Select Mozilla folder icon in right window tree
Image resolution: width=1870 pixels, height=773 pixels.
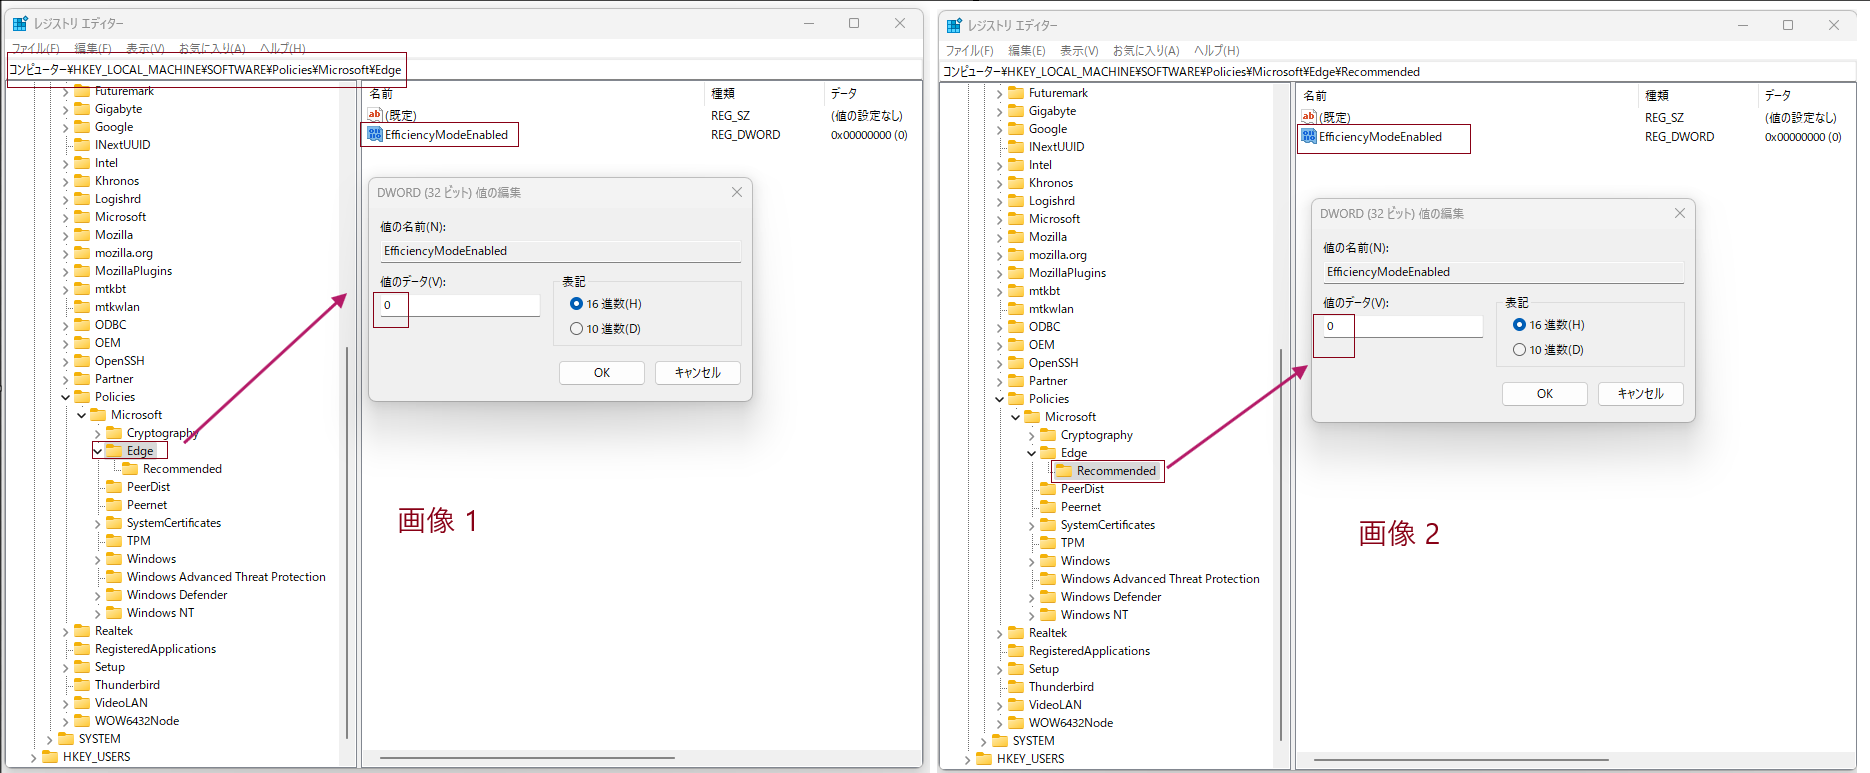[x=1016, y=237]
